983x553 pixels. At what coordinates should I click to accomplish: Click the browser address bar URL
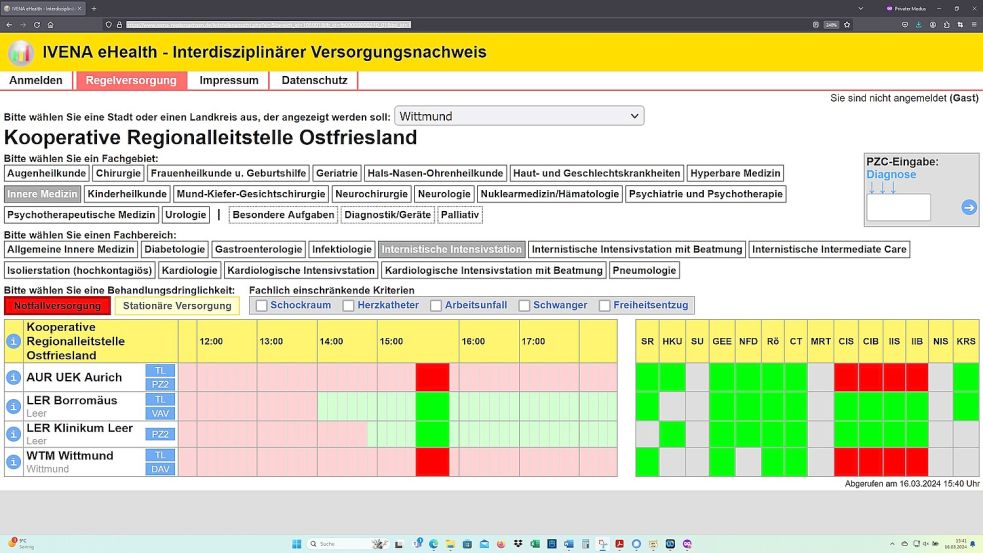click(268, 24)
